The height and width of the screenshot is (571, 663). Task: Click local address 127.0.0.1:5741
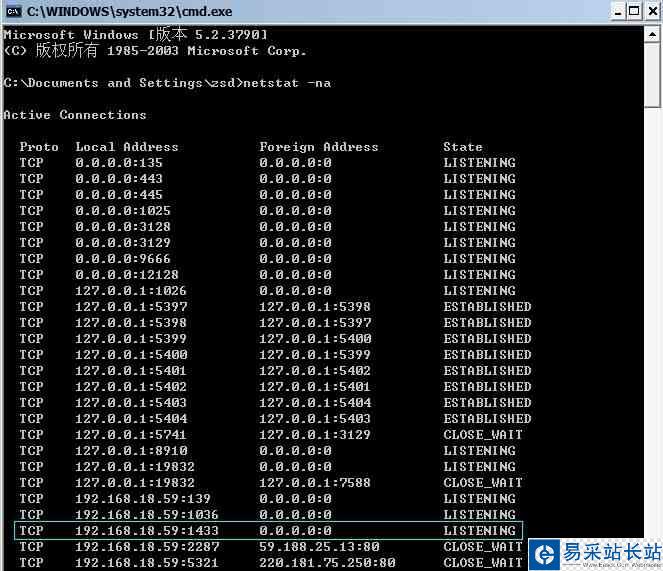[131, 435]
